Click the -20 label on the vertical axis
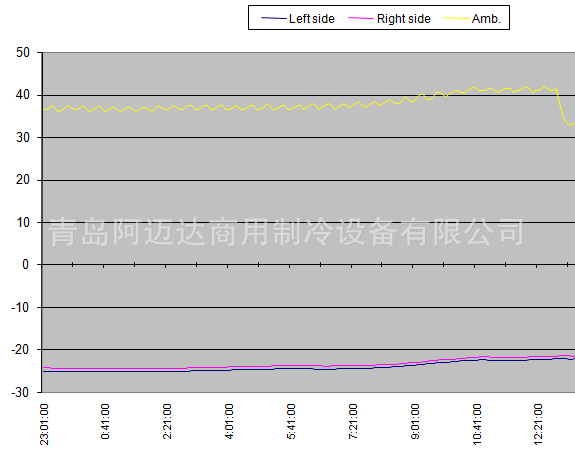Screen dimensions: 575x454 tap(21, 349)
